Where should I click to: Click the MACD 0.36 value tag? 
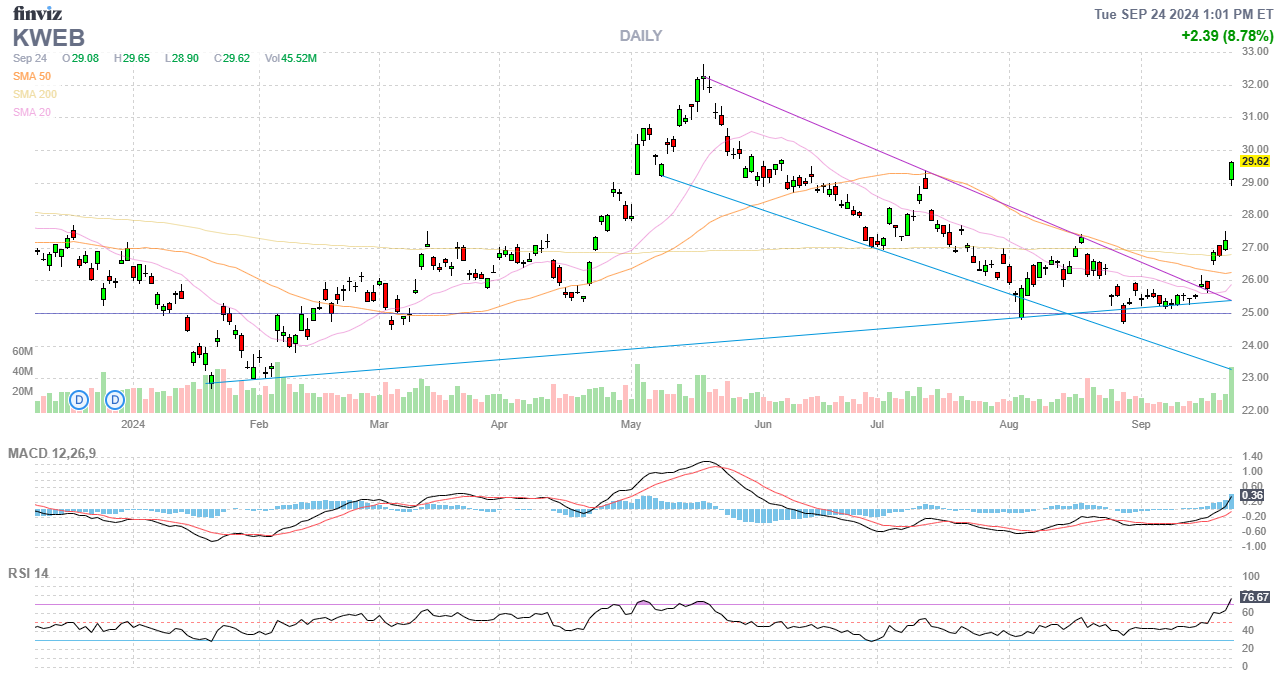[1252, 495]
